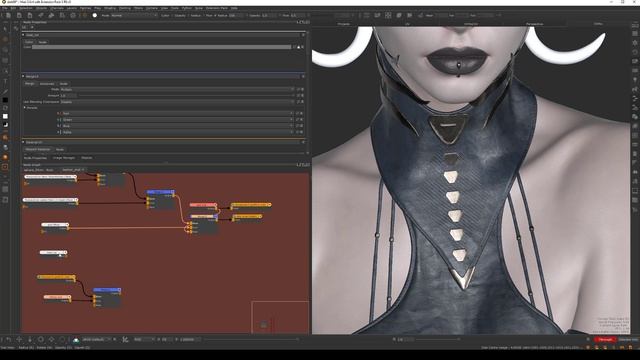The width and height of the screenshot is (640, 360).
Task: Open the Blue channel dropdown
Action: [178, 126]
